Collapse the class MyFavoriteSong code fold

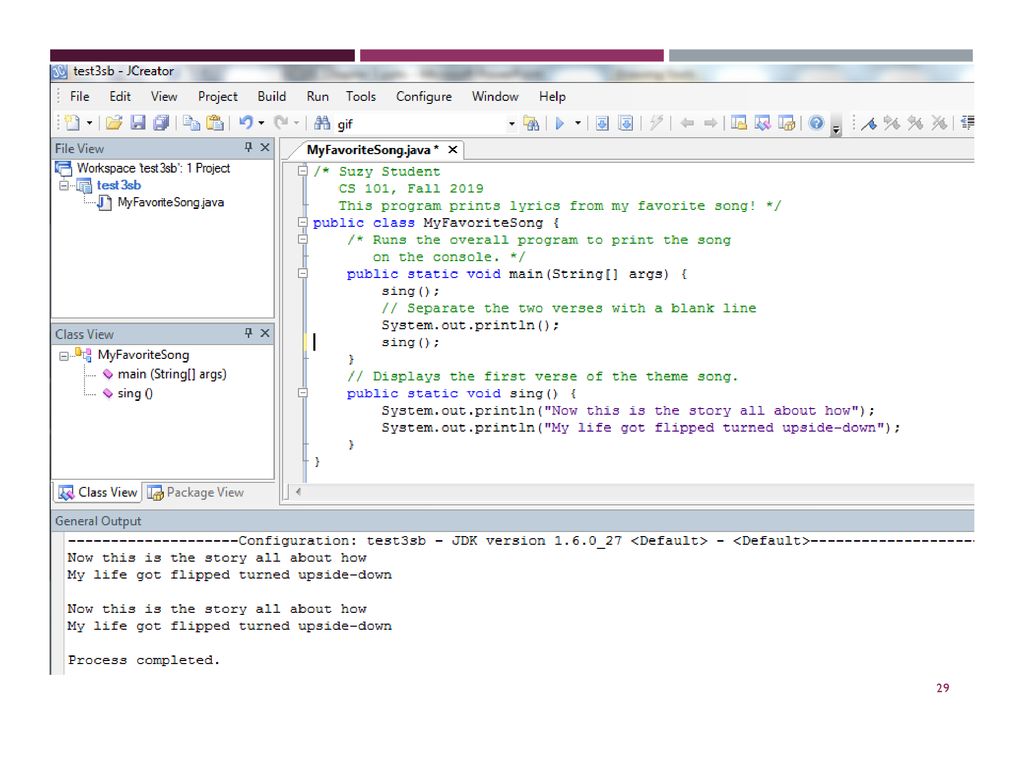pos(302,222)
